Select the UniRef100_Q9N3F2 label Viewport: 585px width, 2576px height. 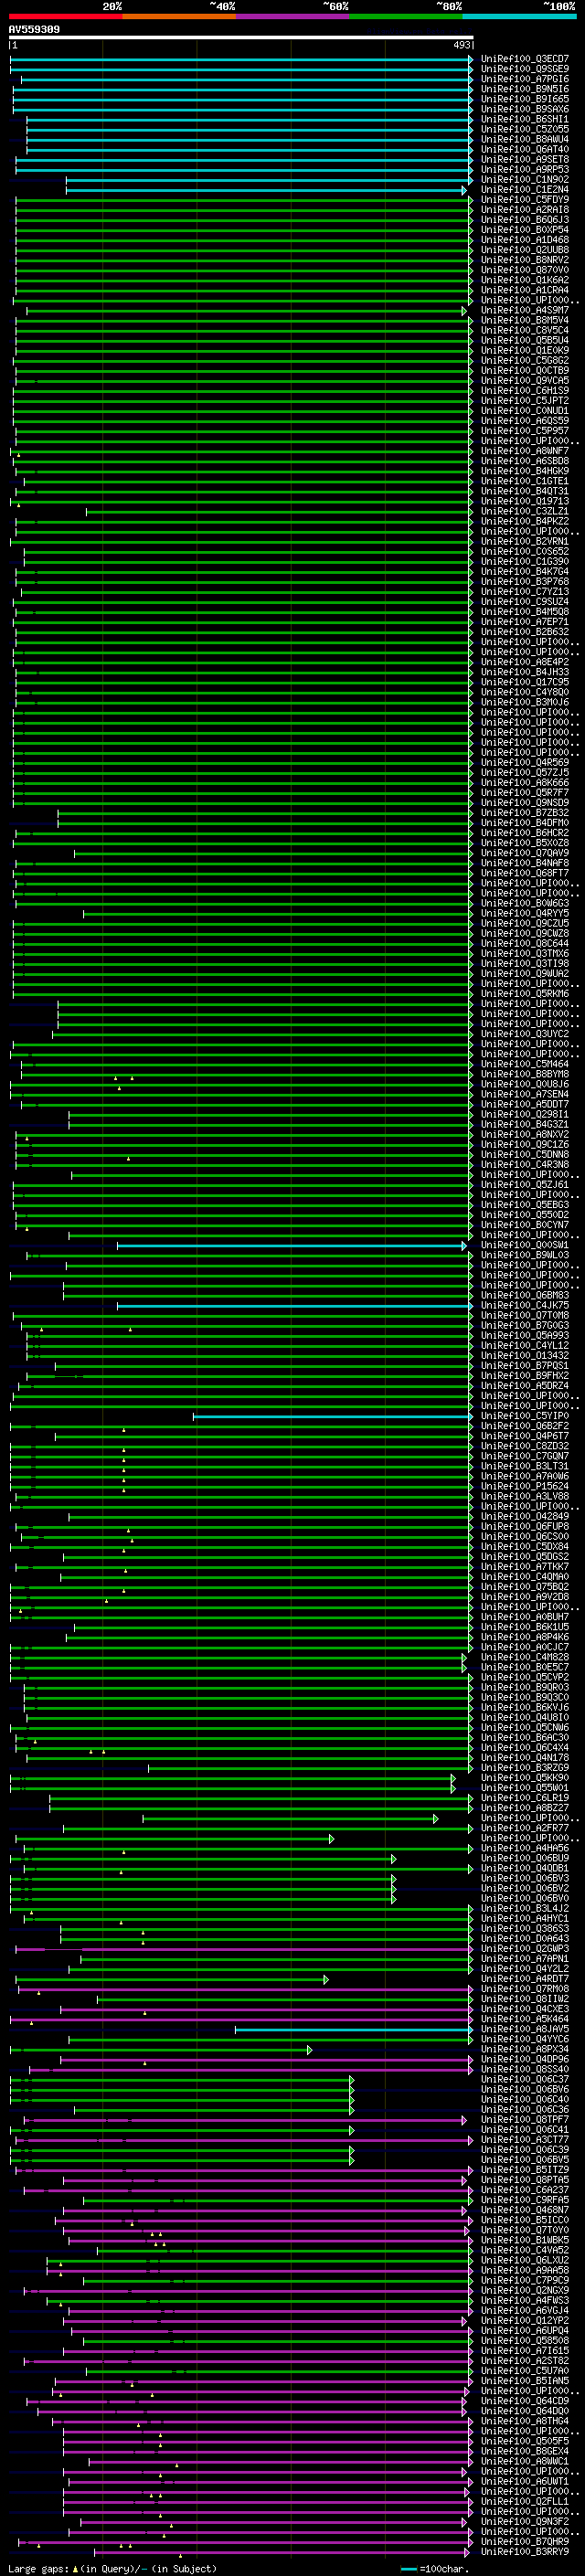[x=524, y=2522]
